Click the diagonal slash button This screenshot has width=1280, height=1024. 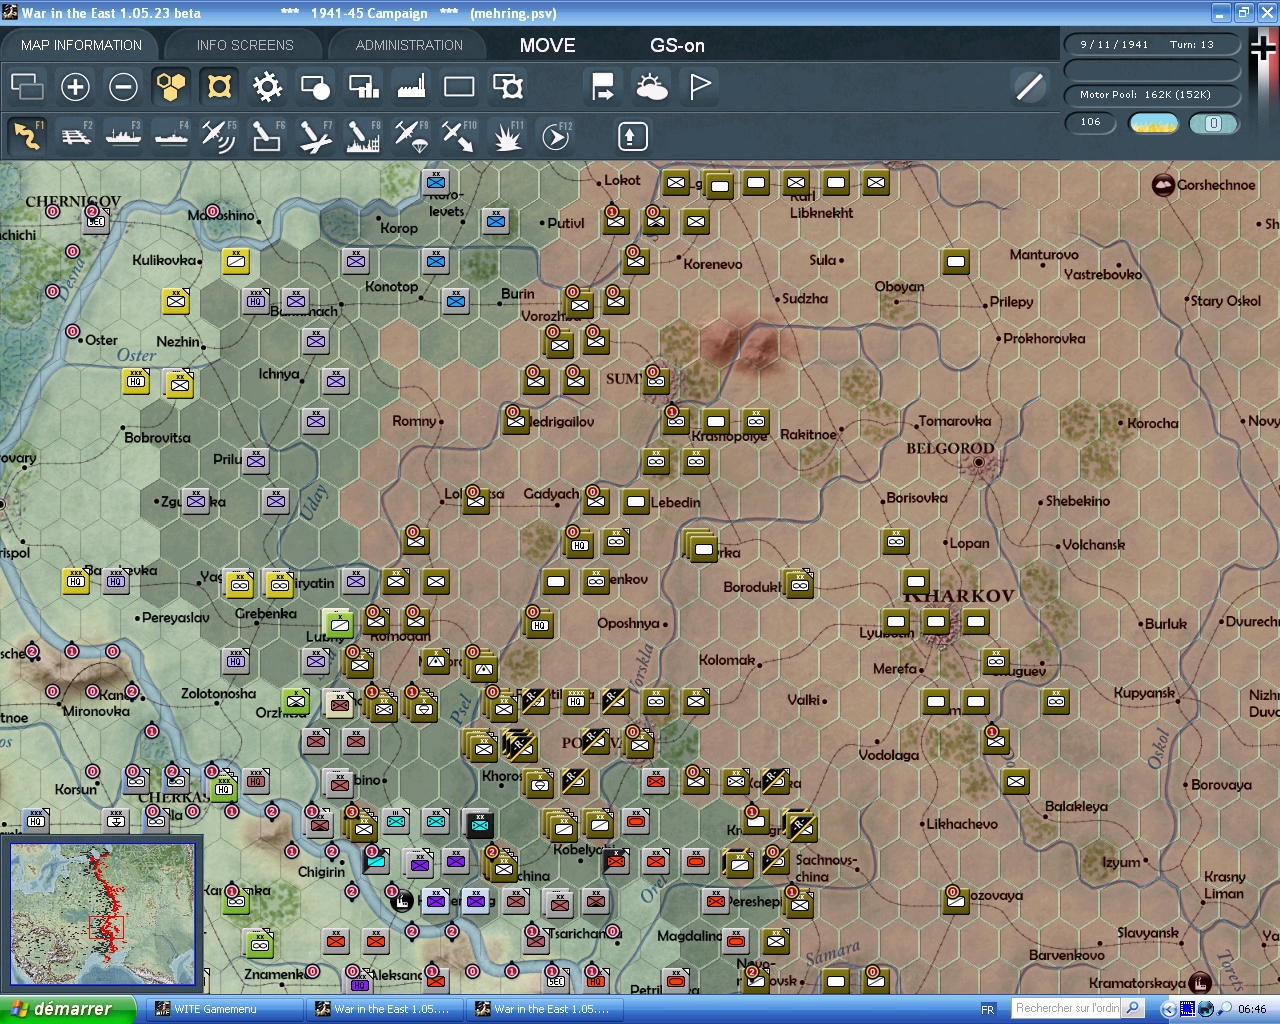point(1029,87)
